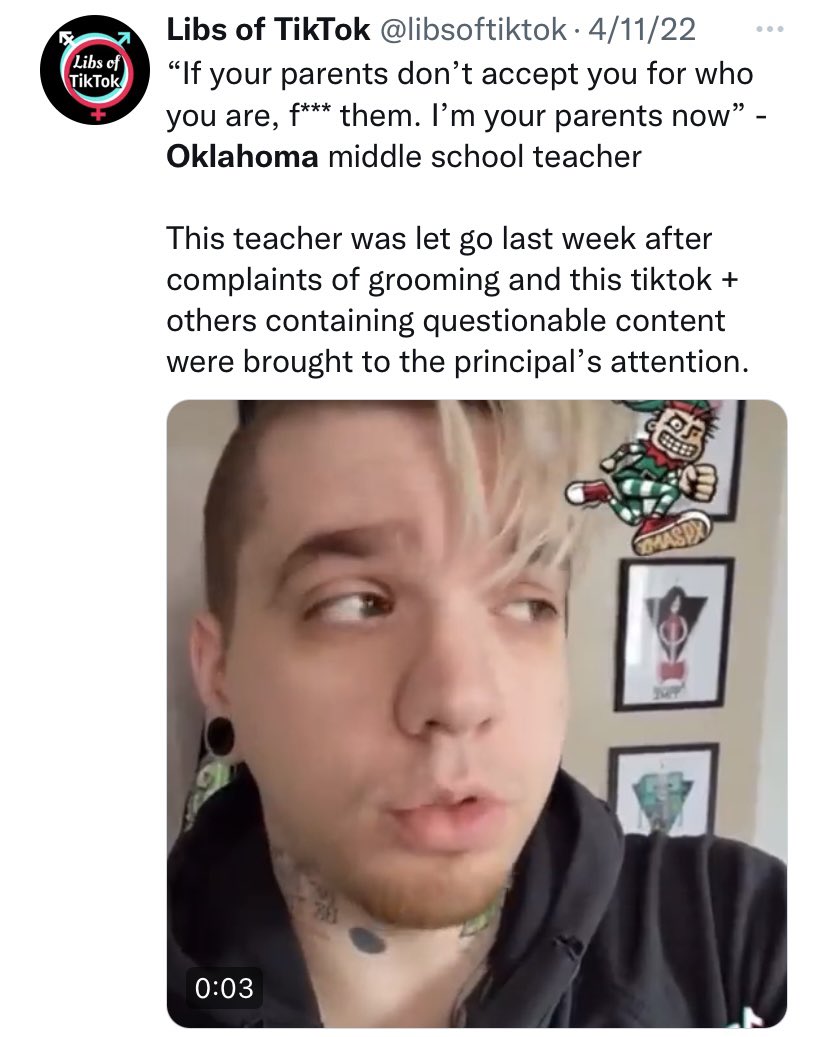Screen dimensions: 828x1037
Task: Click the lowest framed teal artwork in video
Action: pyautogui.click(x=663, y=790)
